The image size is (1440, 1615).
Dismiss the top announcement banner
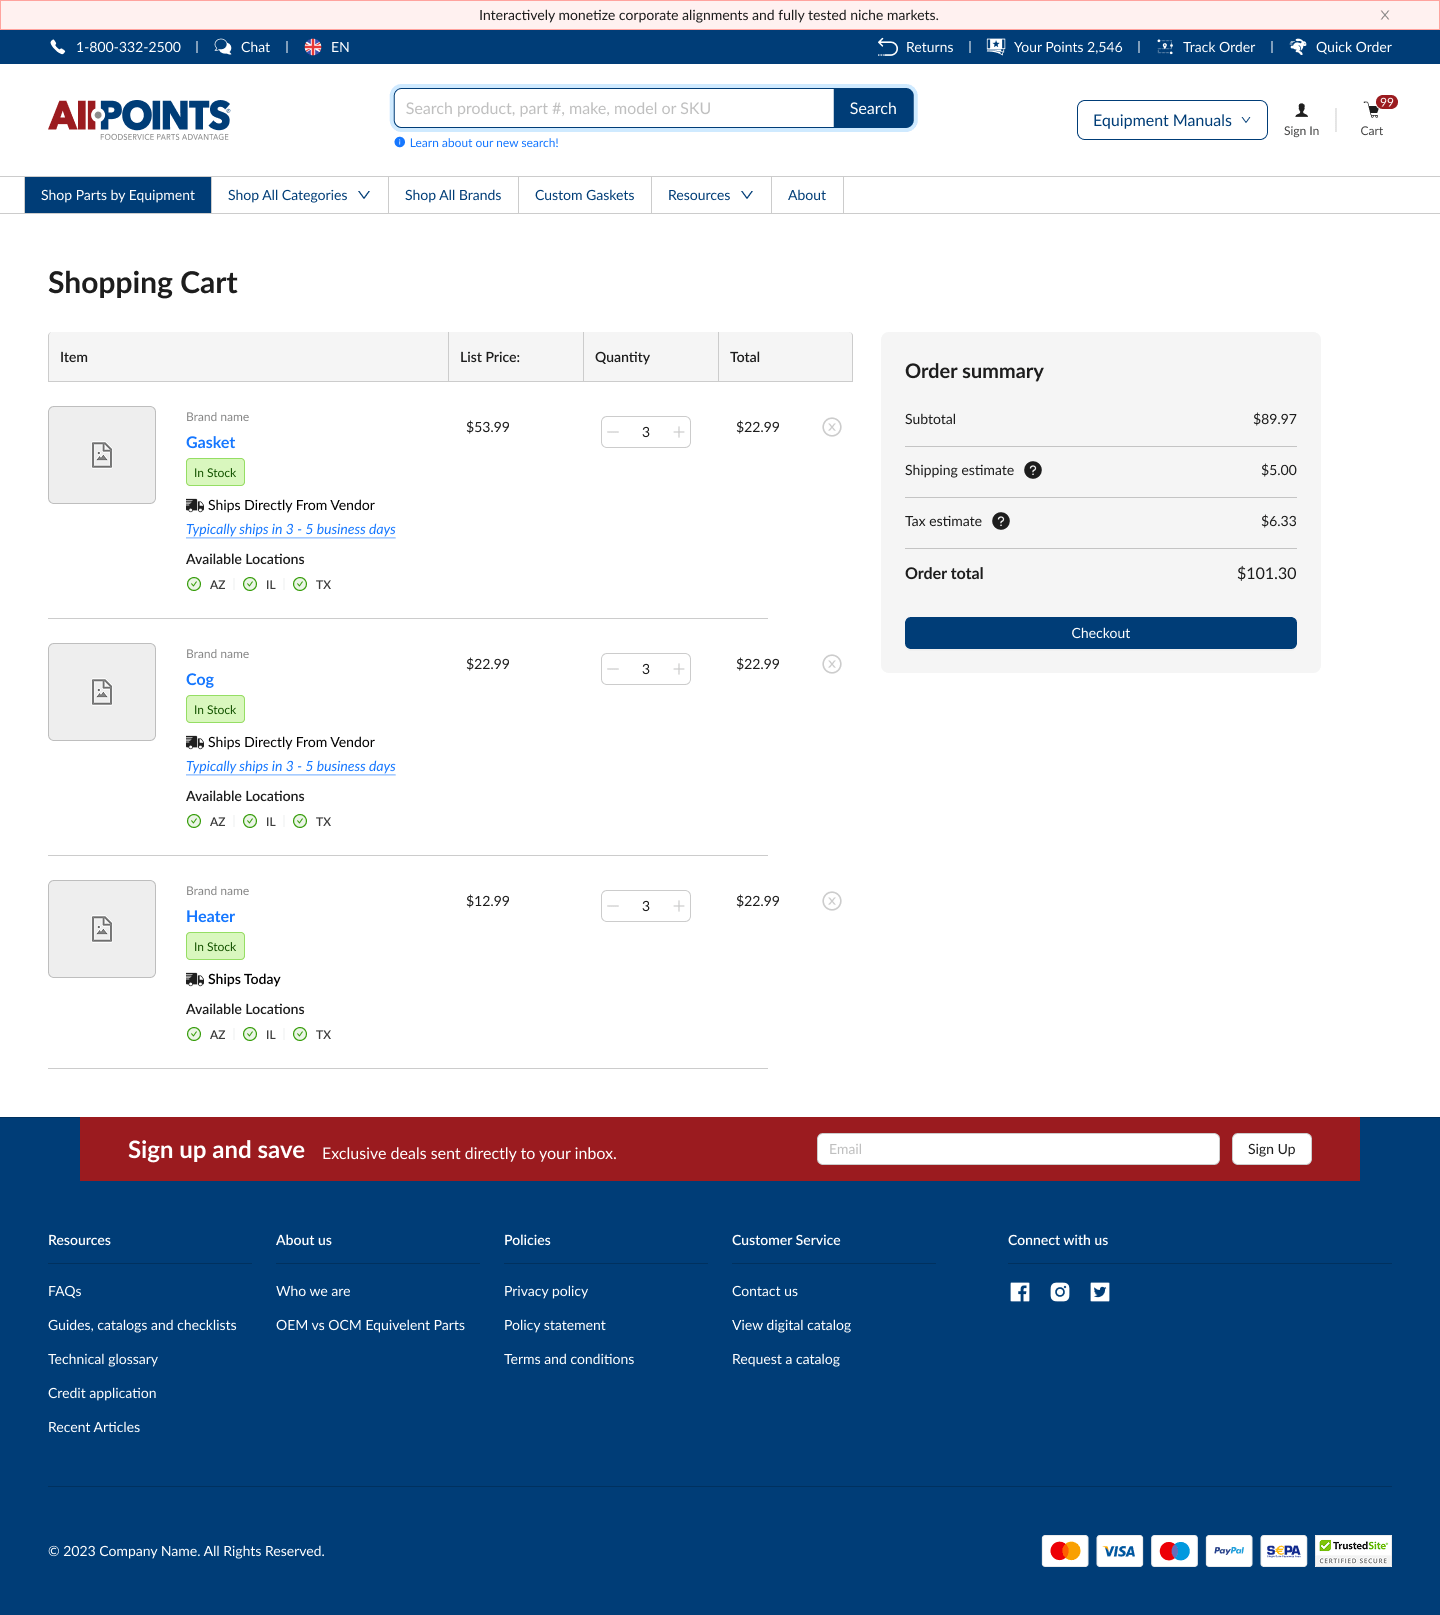pyautogui.click(x=1384, y=15)
